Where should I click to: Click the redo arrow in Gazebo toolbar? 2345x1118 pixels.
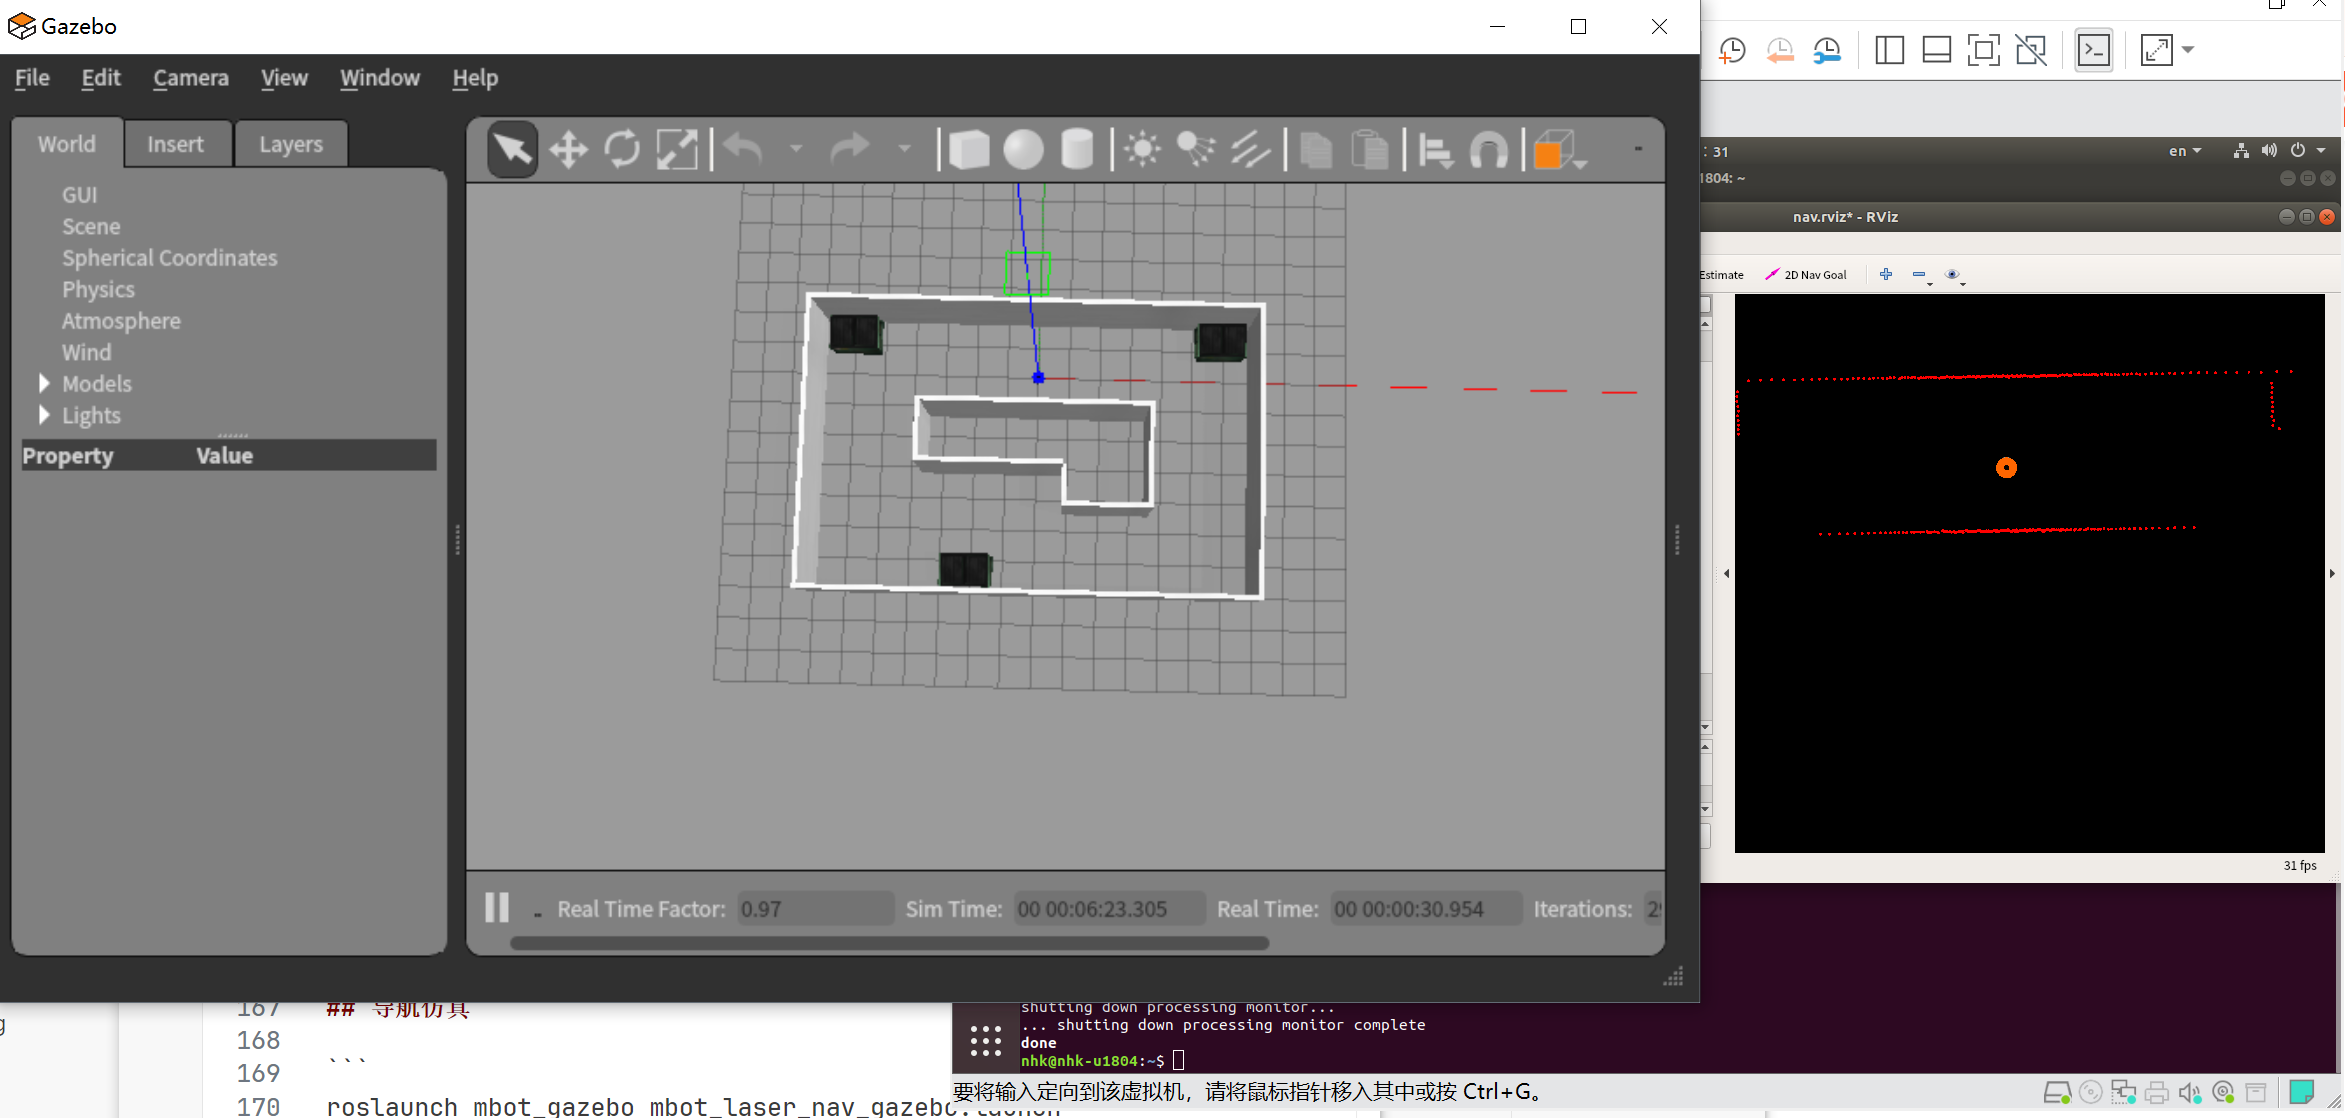pos(850,150)
